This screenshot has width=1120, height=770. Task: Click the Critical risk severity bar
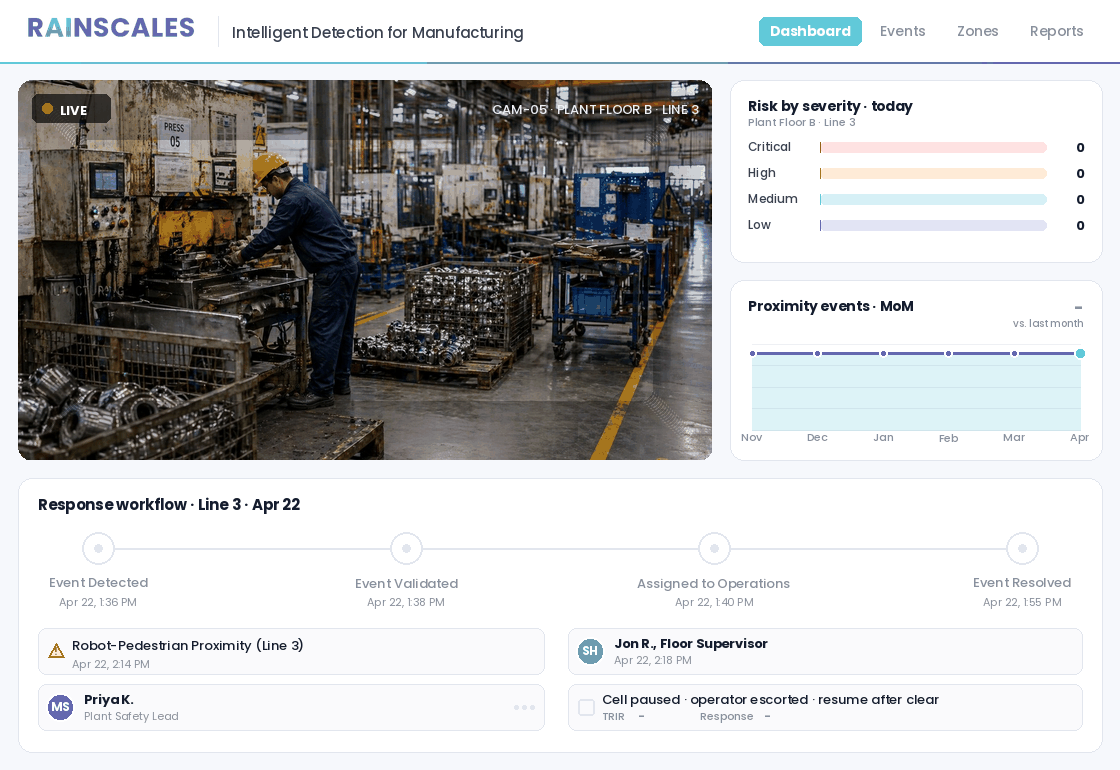point(932,147)
